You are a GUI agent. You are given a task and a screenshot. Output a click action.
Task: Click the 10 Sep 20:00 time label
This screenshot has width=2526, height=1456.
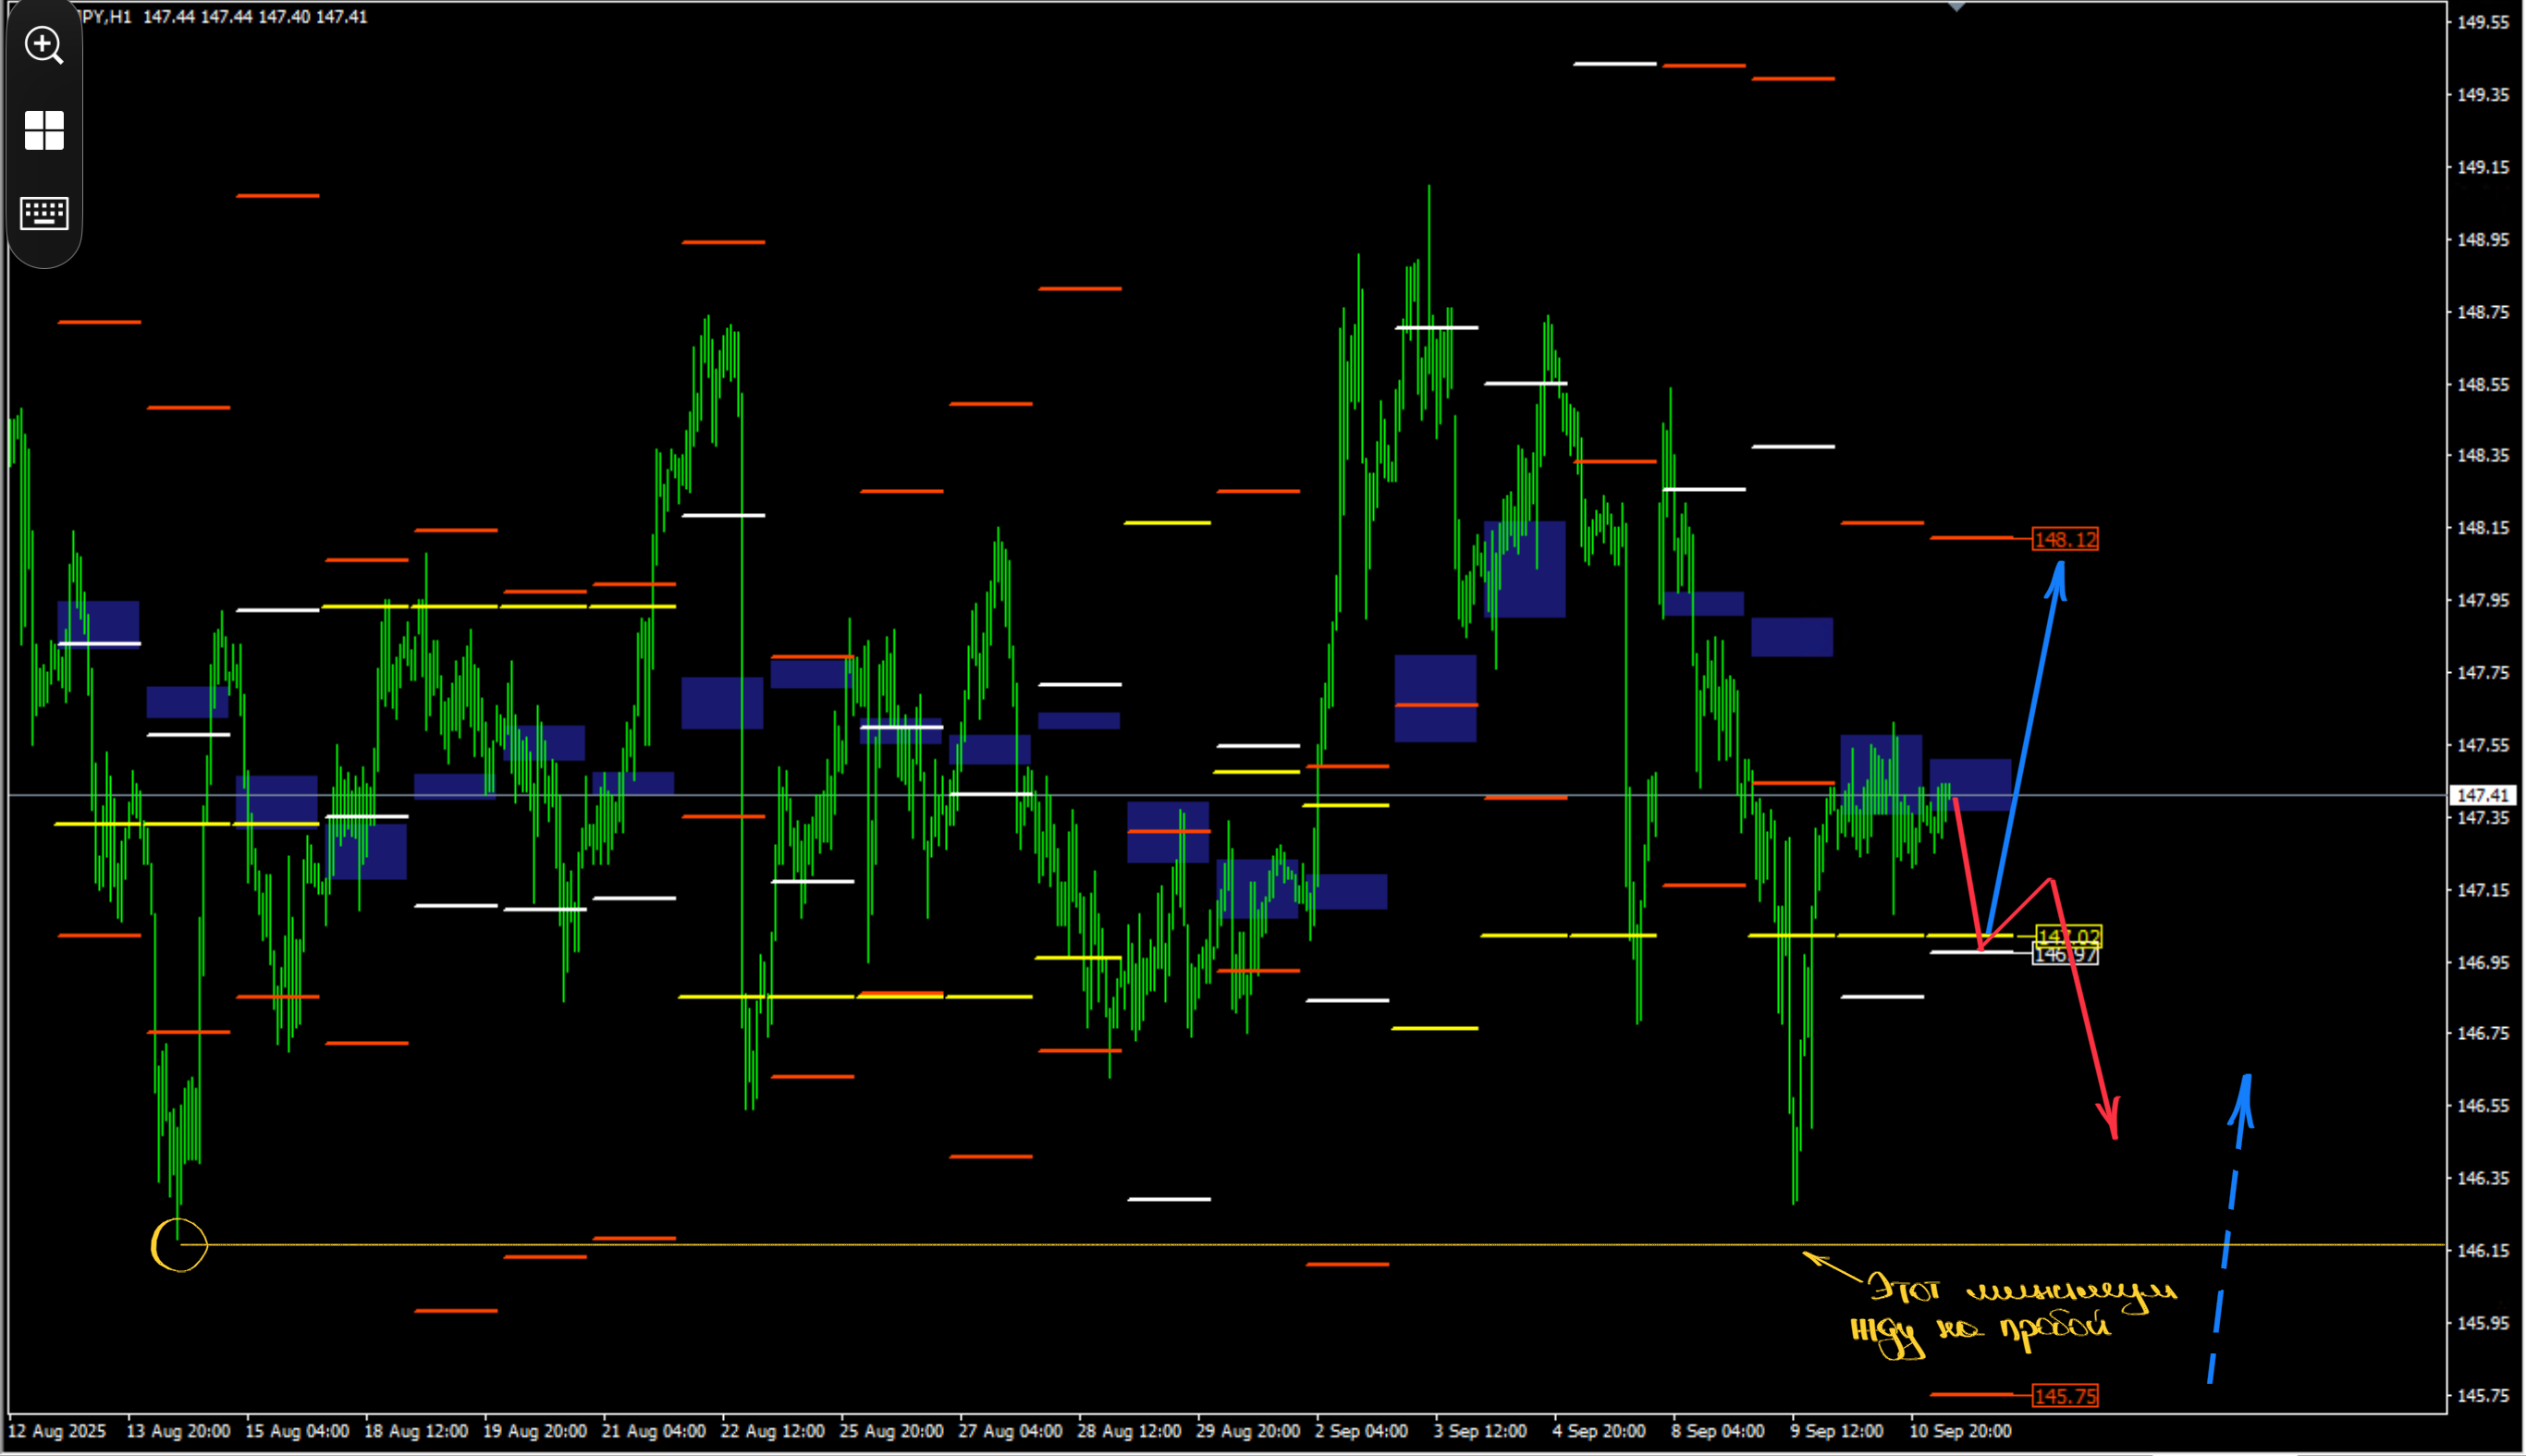pos(1960,1431)
